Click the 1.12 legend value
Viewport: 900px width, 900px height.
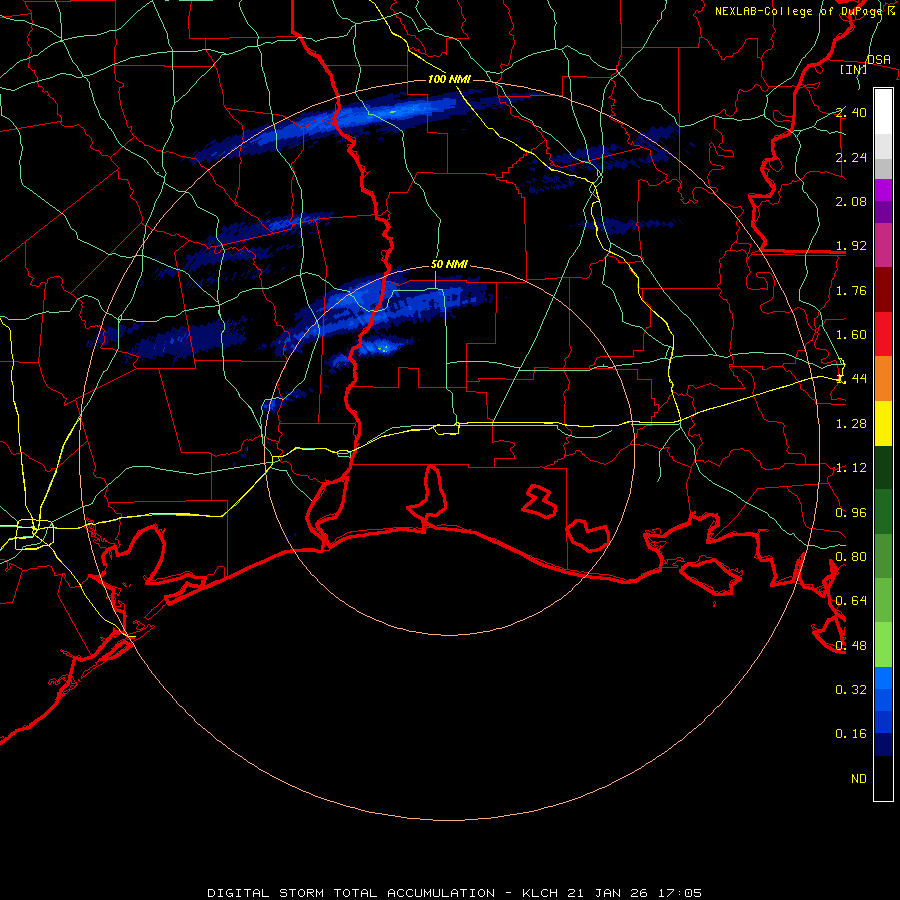coord(851,468)
